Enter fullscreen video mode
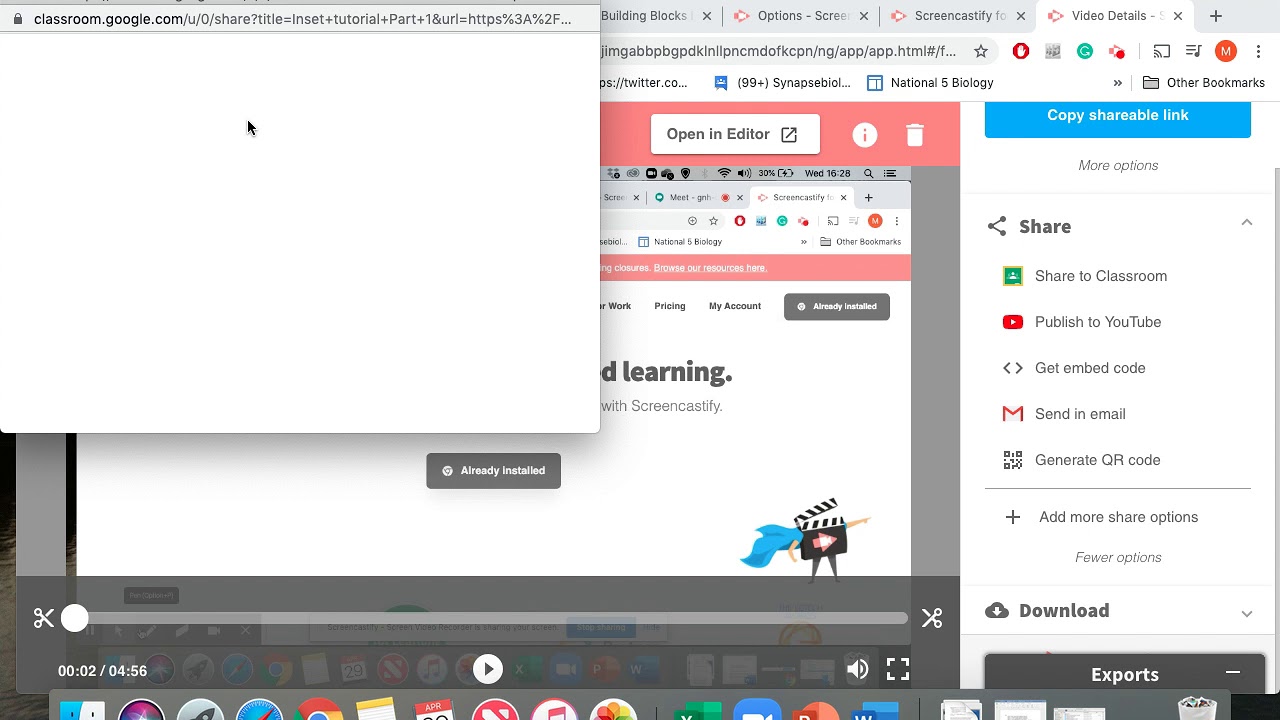Image resolution: width=1280 pixels, height=720 pixels. pos(898,669)
